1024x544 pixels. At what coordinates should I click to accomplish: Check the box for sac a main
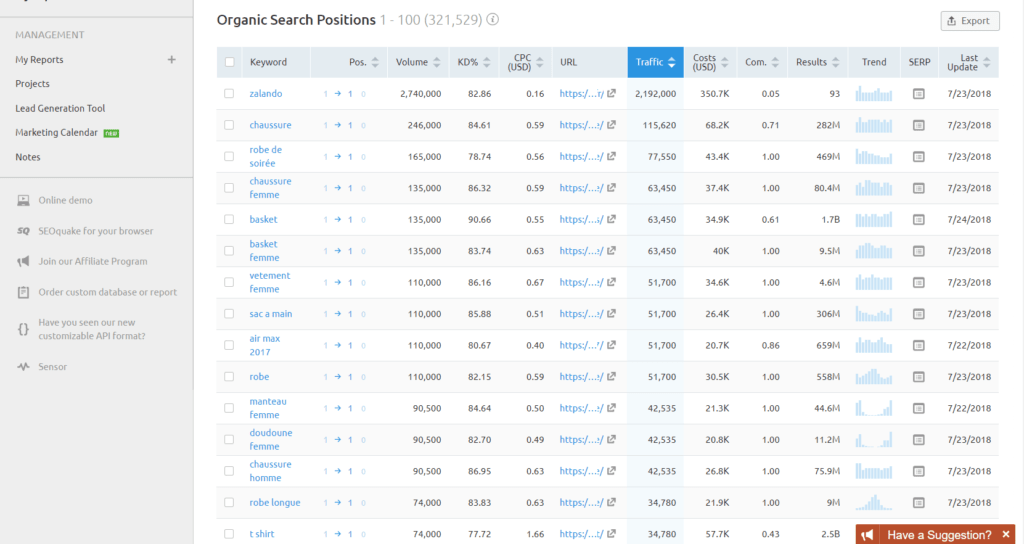pyautogui.click(x=229, y=314)
